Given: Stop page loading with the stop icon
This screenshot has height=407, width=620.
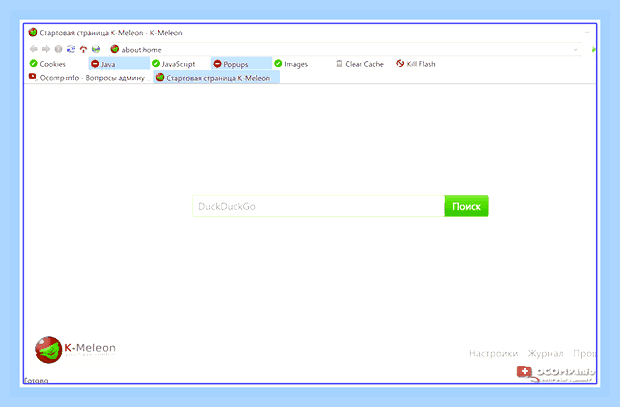Looking at the screenshot, I should coord(59,49).
